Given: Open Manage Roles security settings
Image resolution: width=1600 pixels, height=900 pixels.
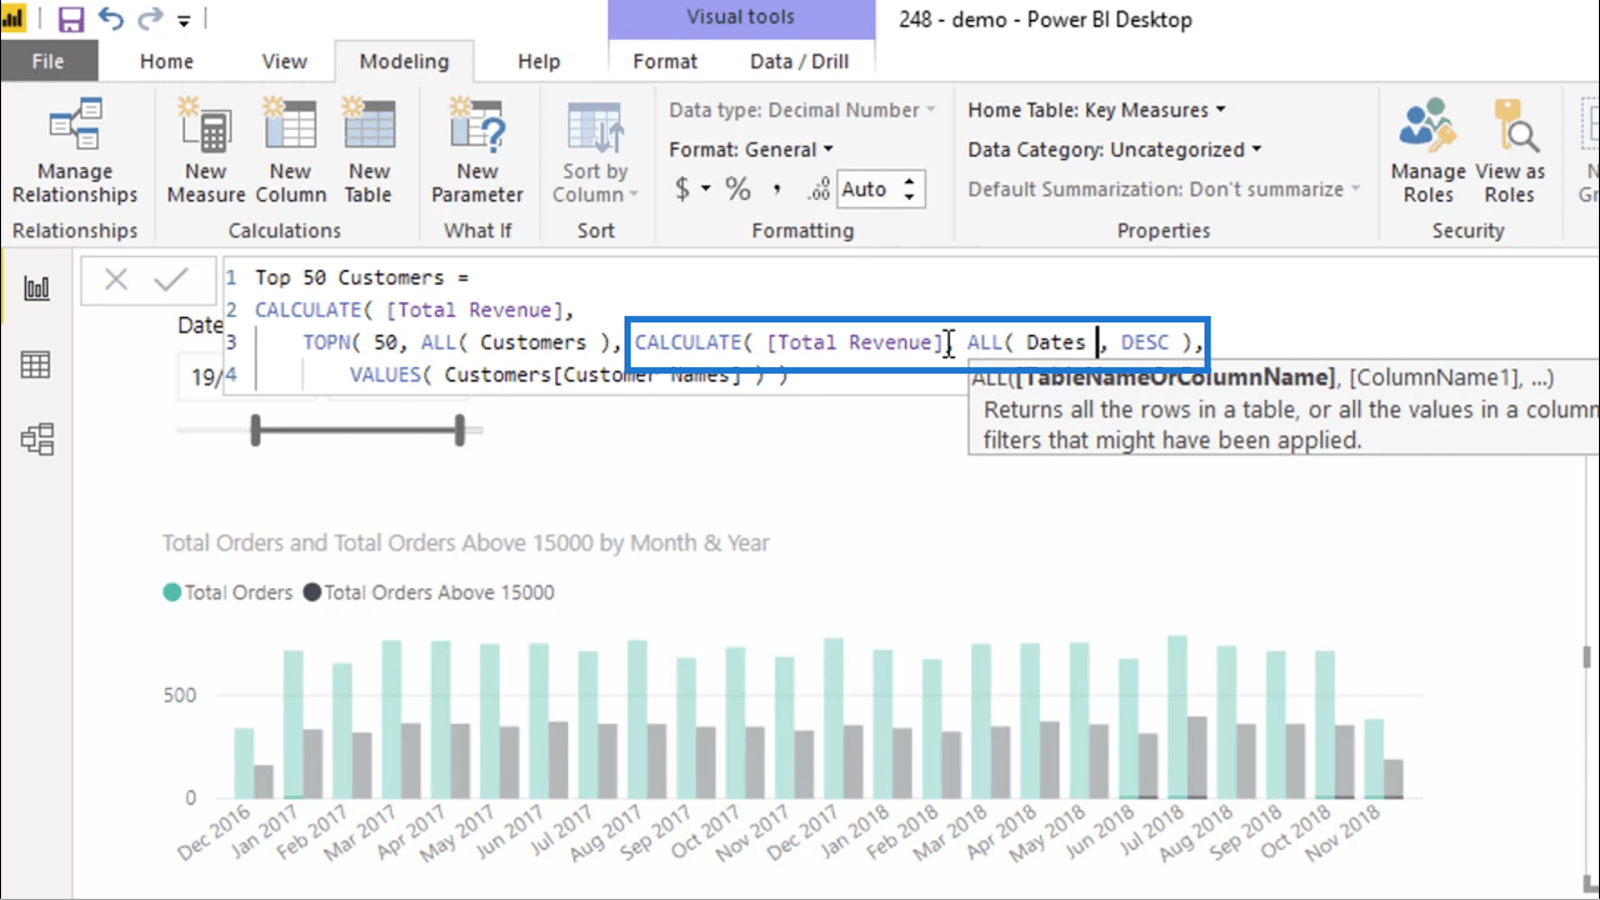Looking at the screenshot, I should click(x=1427, y=152).
